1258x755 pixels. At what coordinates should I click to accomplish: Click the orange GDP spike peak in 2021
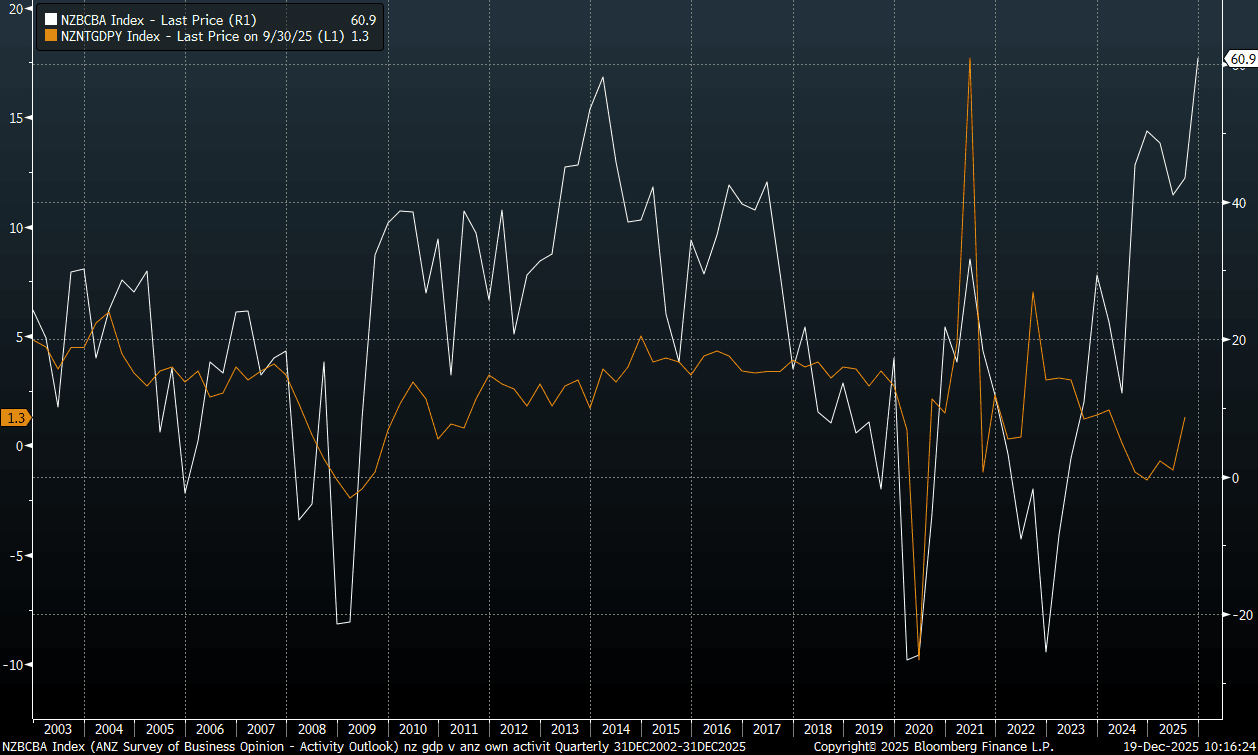(x=970, y=59)
